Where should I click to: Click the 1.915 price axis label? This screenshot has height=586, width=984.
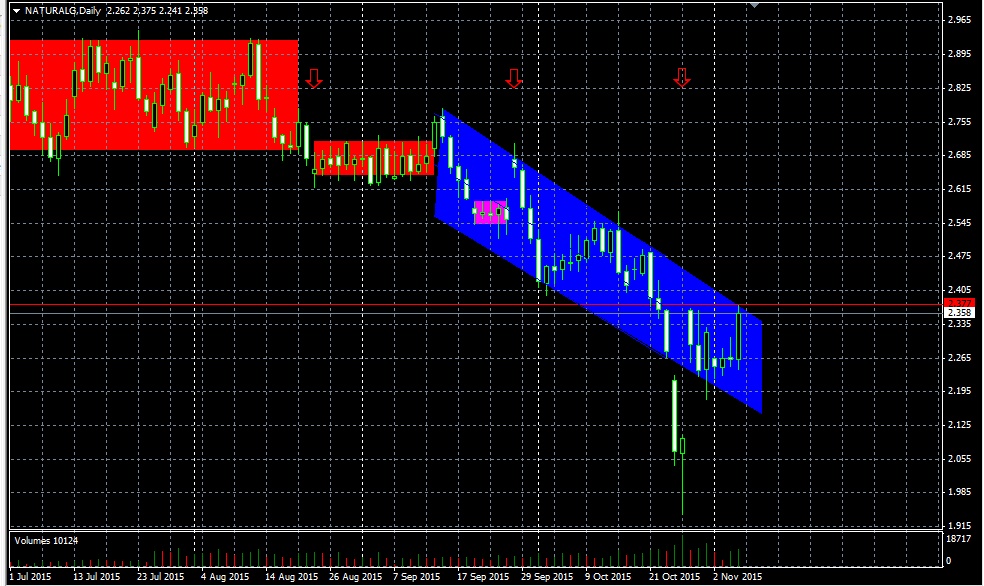tap(959, 526)
